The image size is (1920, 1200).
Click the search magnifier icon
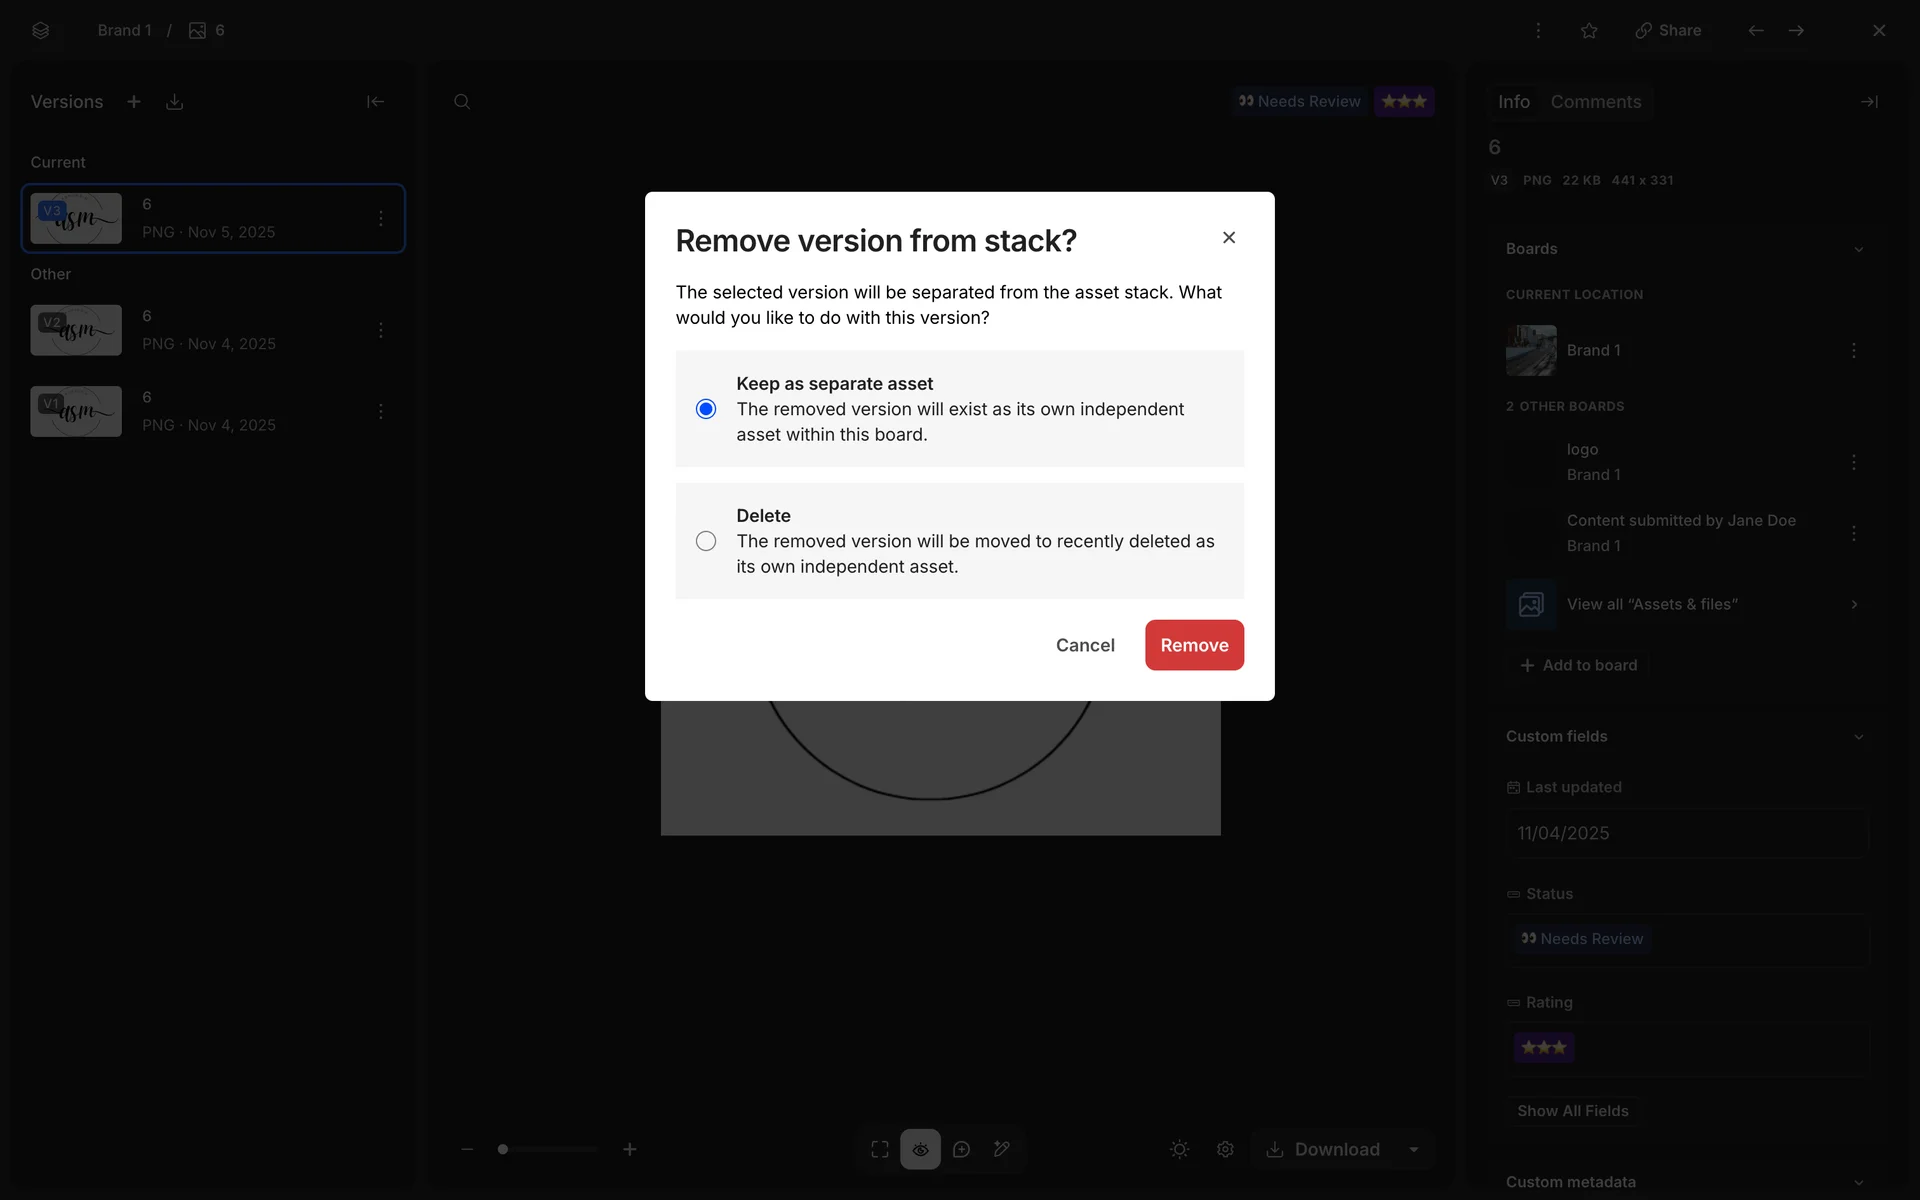462,102
